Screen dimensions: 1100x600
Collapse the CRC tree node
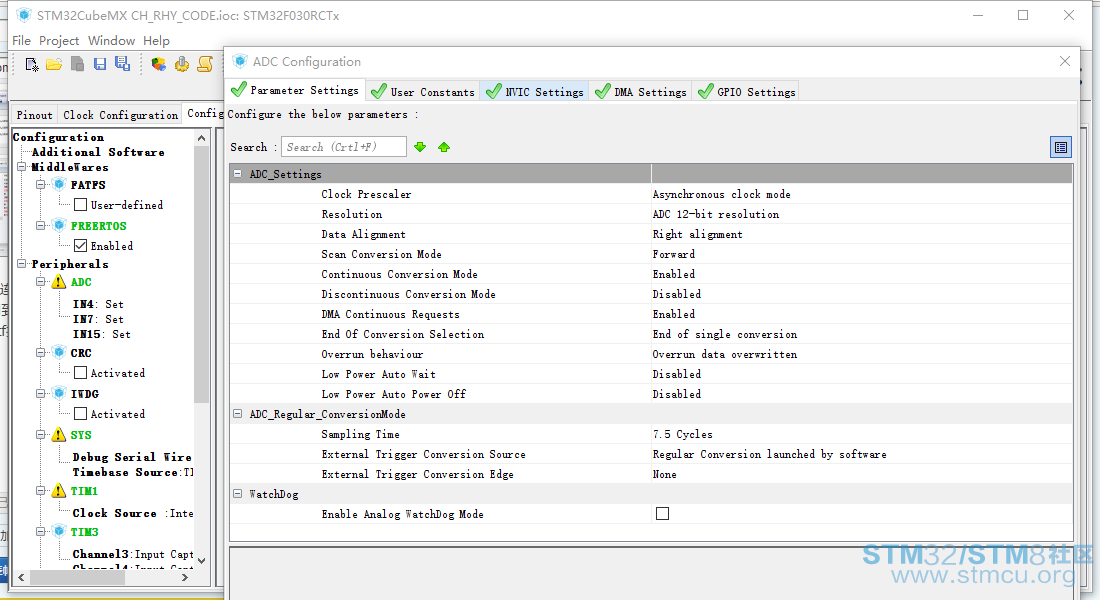tap(41, 352)
